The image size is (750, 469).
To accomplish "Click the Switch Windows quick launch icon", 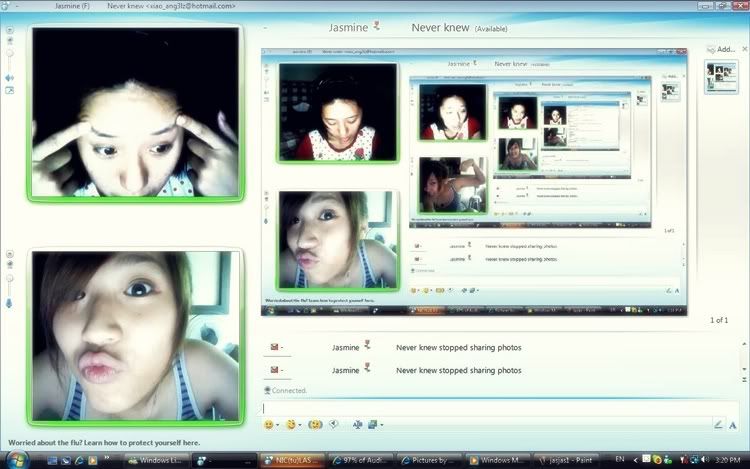I will [66, 460].
